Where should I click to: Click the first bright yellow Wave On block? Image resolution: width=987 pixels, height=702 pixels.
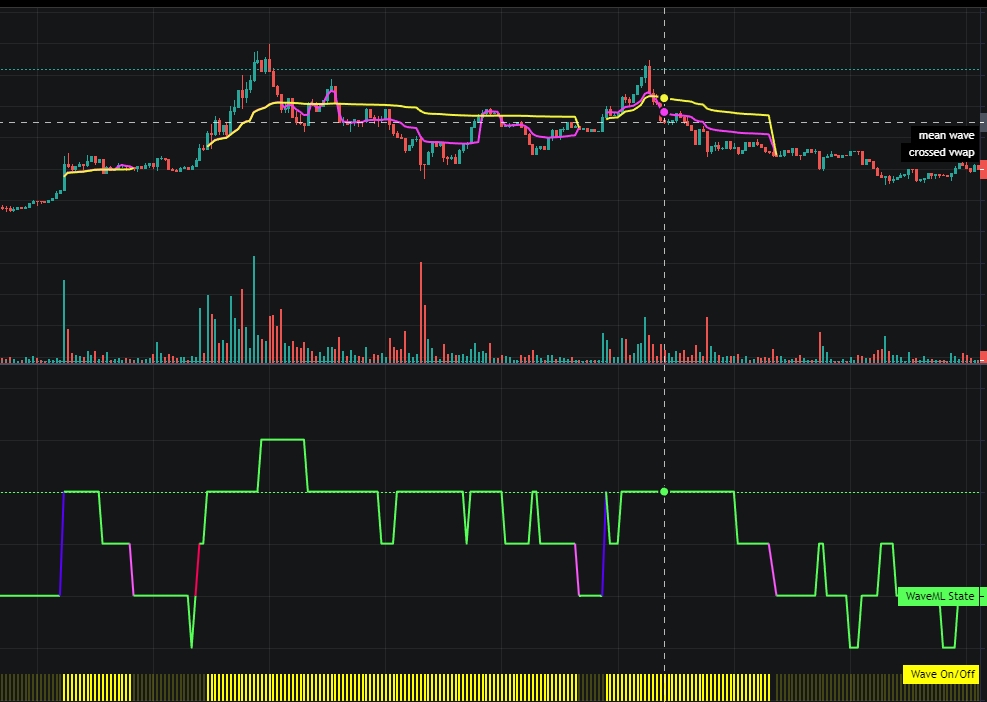(97, 686)
